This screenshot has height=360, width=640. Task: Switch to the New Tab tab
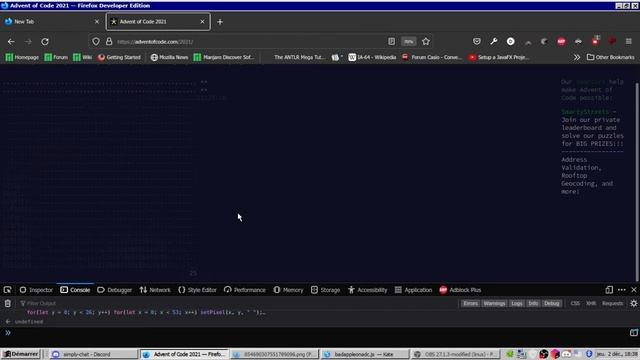pyautogui.click(x=52, y=22)
